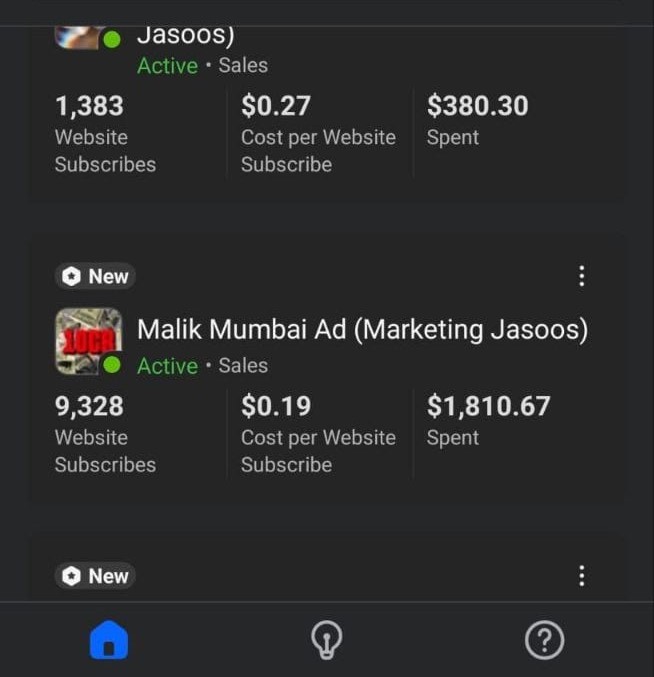The width and height of the screenshot is (654, 677).
Task: Open the help question mark icon
Action: click(x=545, y=640)
